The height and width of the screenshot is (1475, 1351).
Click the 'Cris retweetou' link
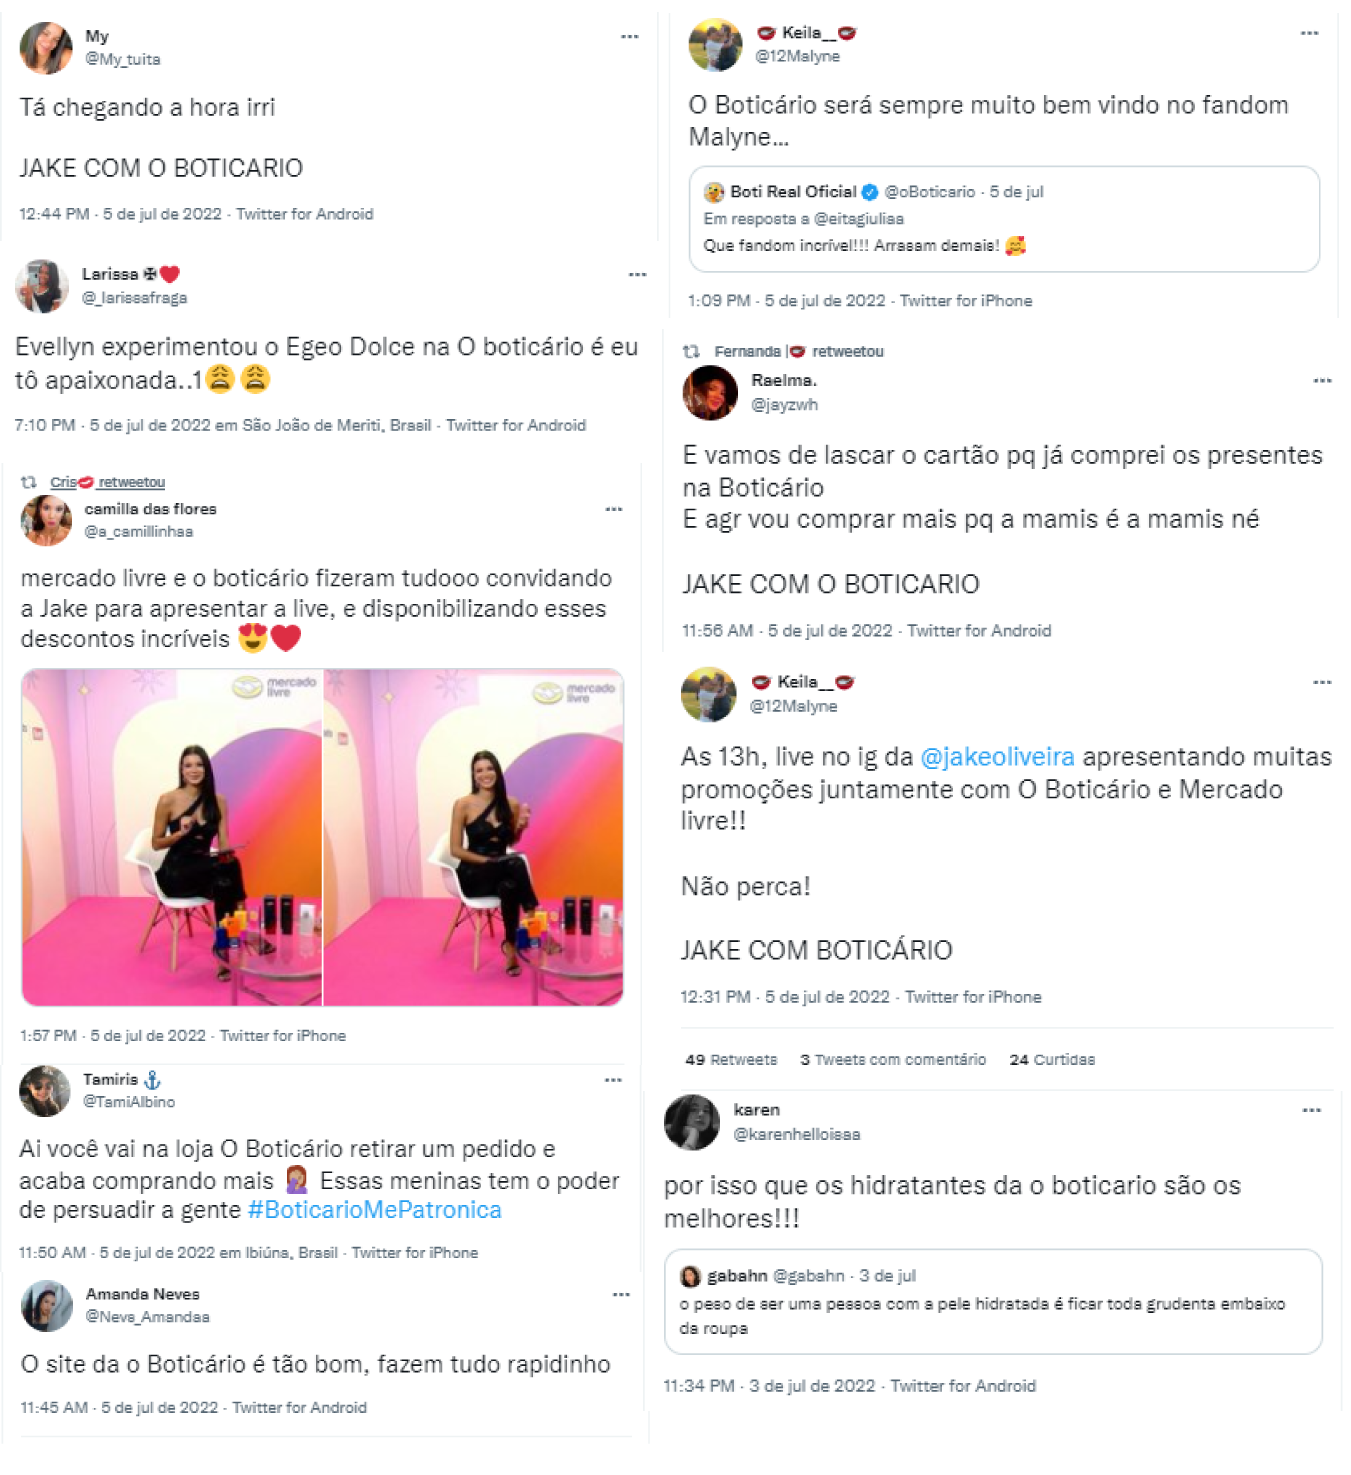(107, 482)
